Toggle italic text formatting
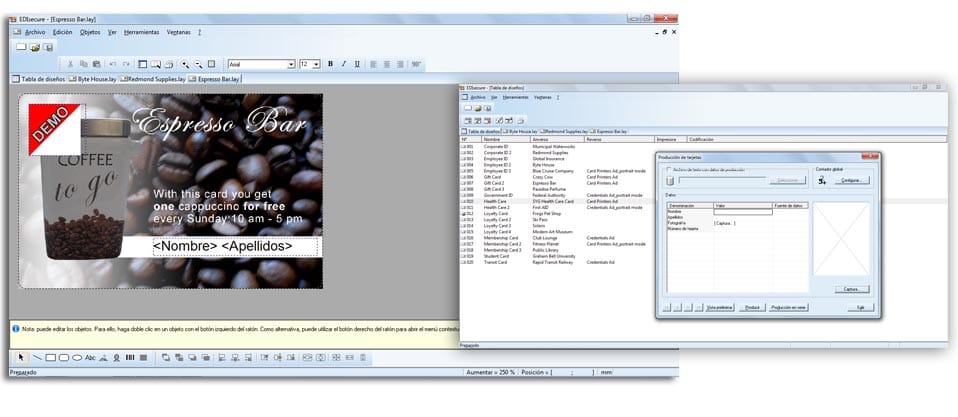This screenshot has width=958, height=417. pos(343,64)
